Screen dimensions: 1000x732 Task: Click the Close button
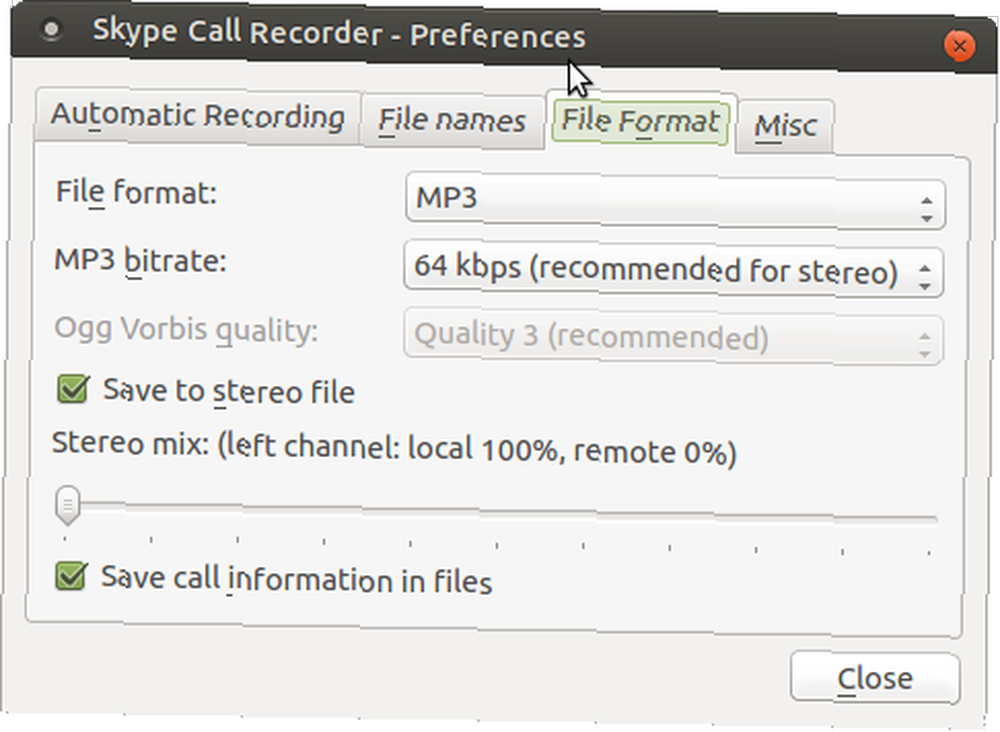click(x=875, y=678)
